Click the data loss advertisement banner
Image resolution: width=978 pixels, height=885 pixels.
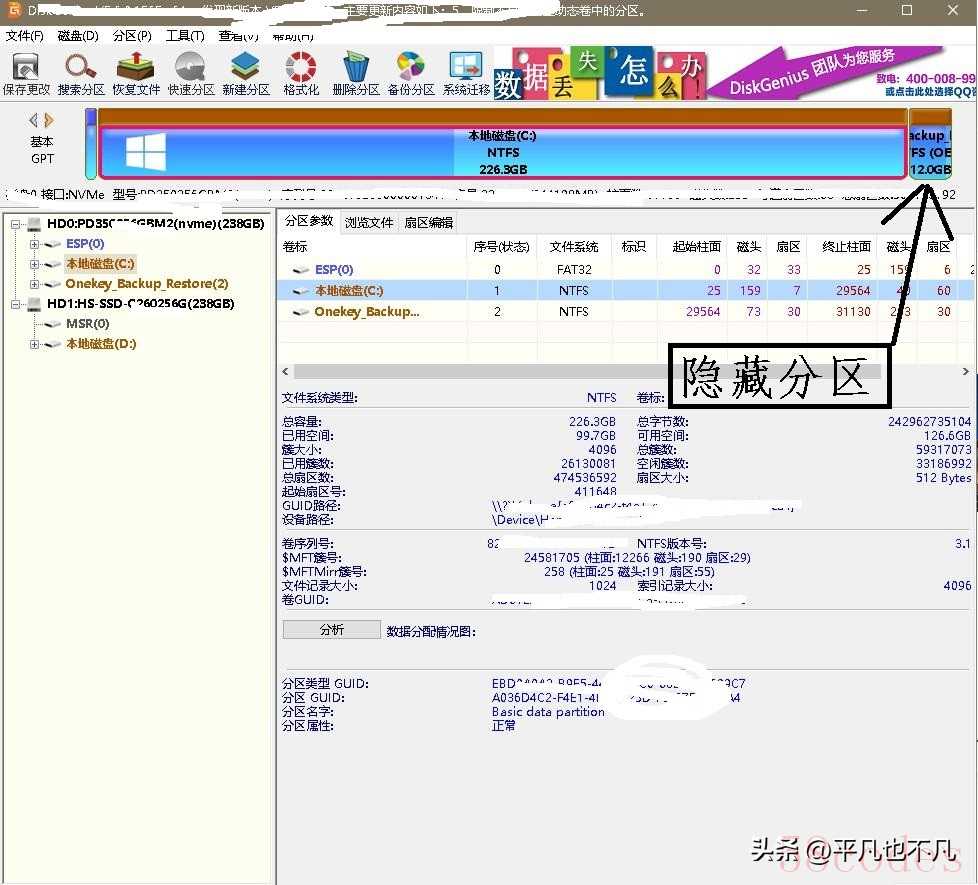[x=599, y=73]
